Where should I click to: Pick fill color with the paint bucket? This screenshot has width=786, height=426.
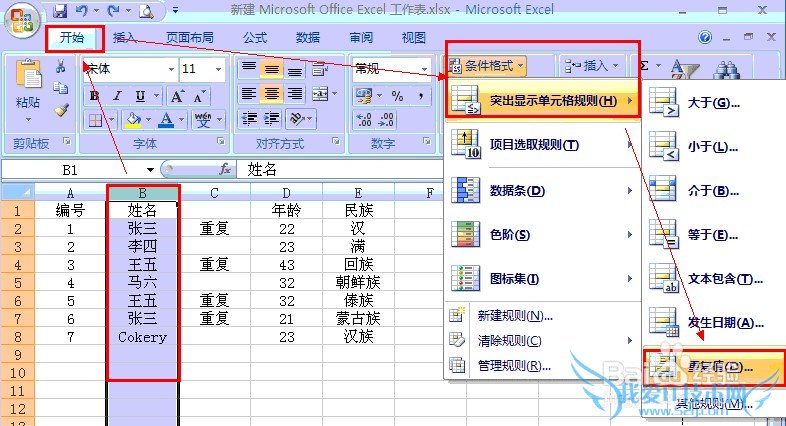pos(133,120)
